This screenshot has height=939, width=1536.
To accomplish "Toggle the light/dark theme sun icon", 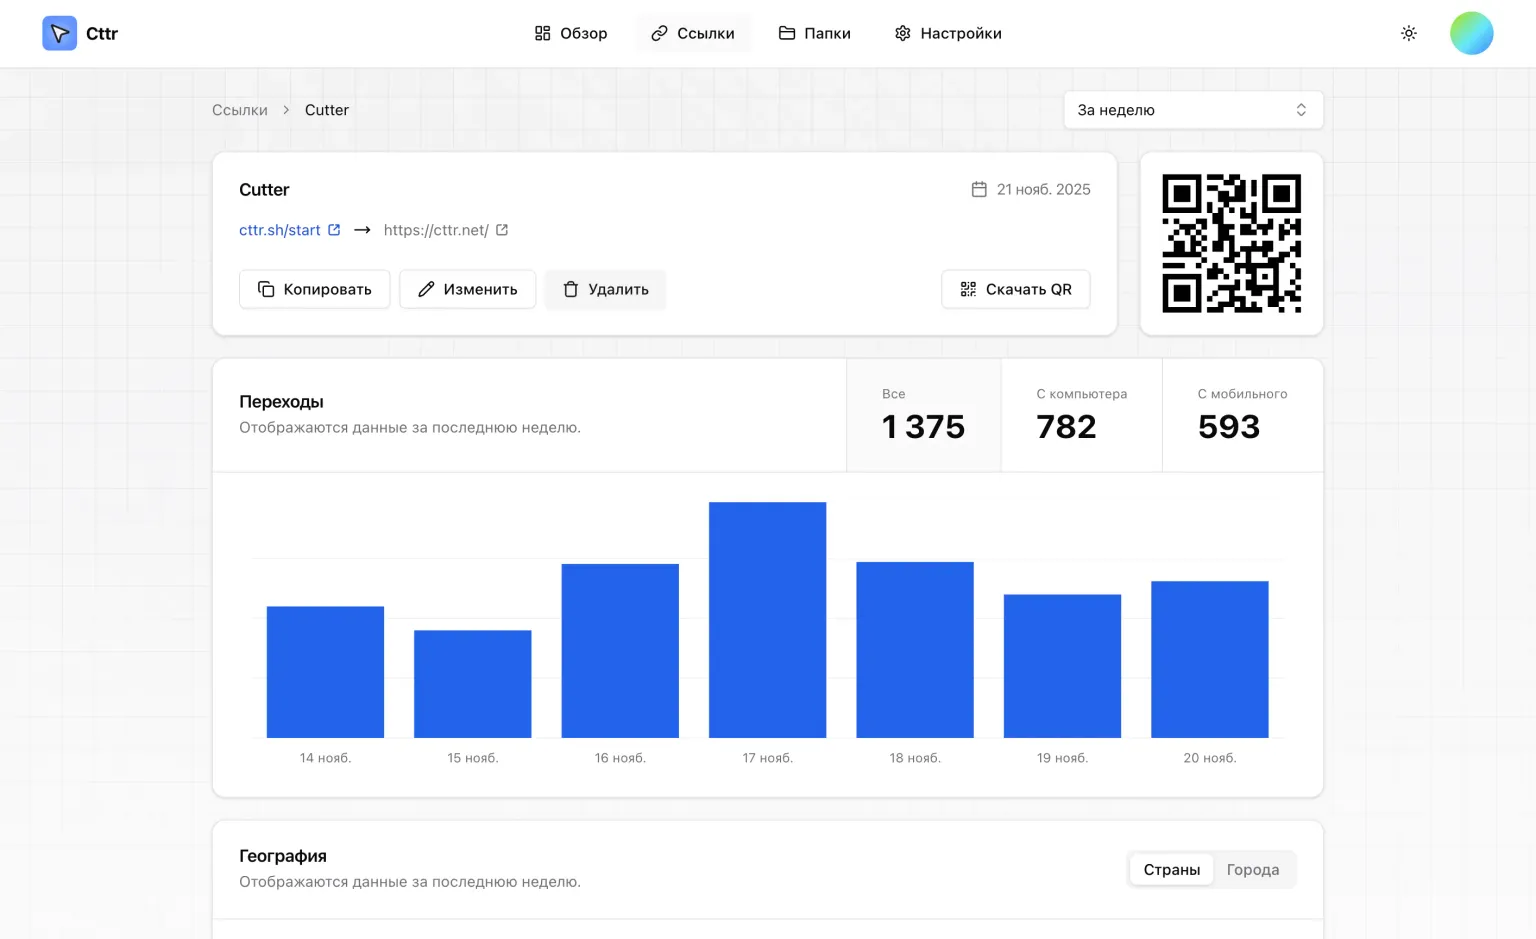I will [1408, 33].
